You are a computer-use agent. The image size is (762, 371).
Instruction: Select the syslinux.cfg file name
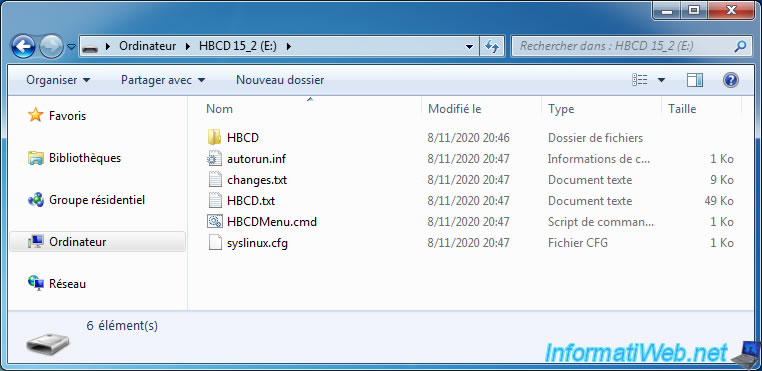[257, 243]
